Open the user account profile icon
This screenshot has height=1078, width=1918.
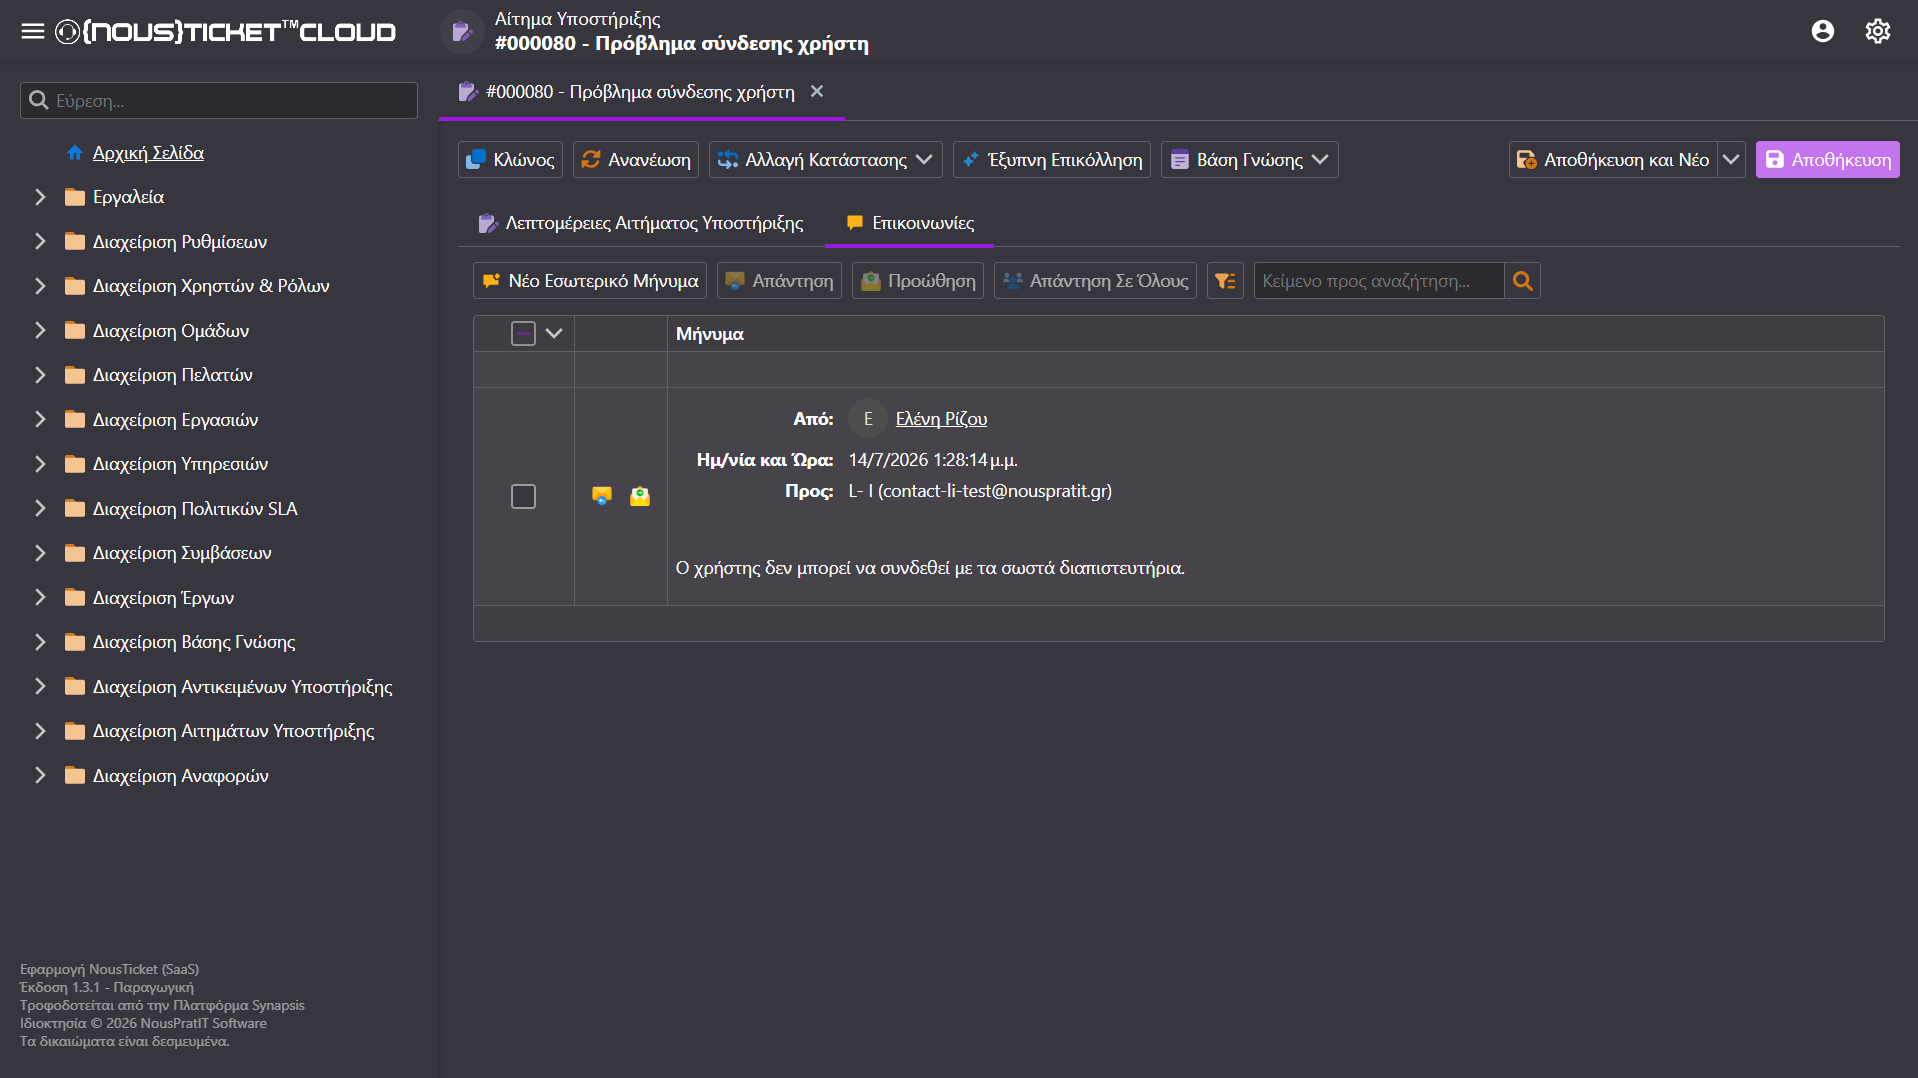[x=1822, y=31]
